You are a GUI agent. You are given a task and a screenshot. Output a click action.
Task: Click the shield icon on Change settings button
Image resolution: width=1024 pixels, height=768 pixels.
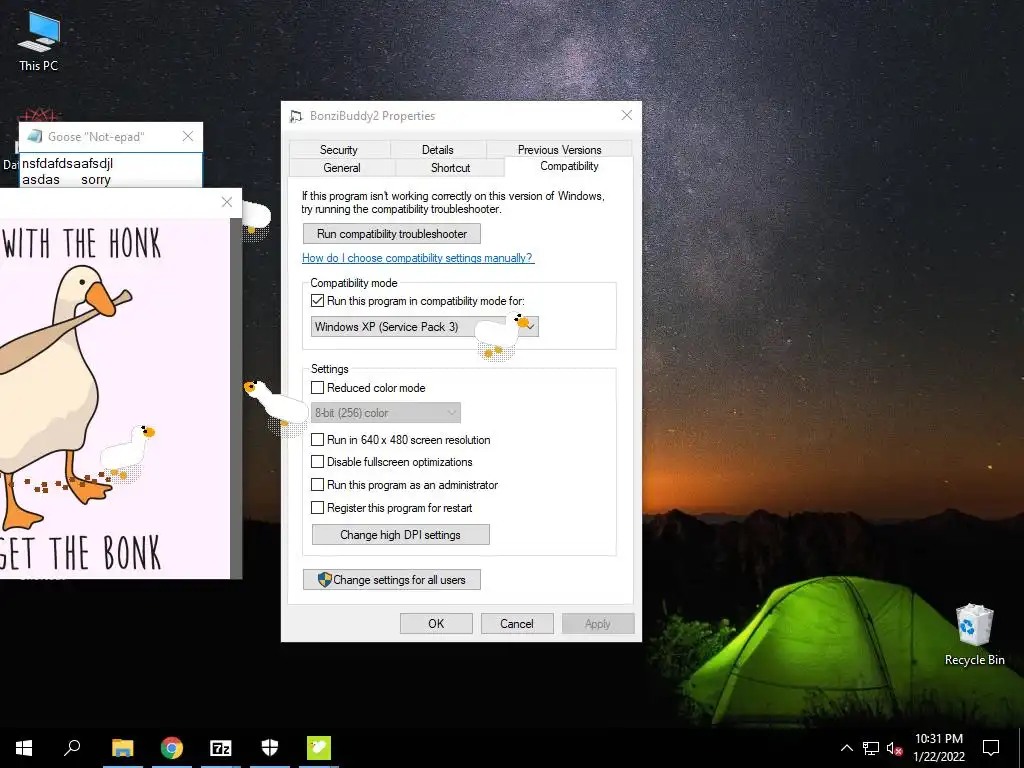coord(325,579)
